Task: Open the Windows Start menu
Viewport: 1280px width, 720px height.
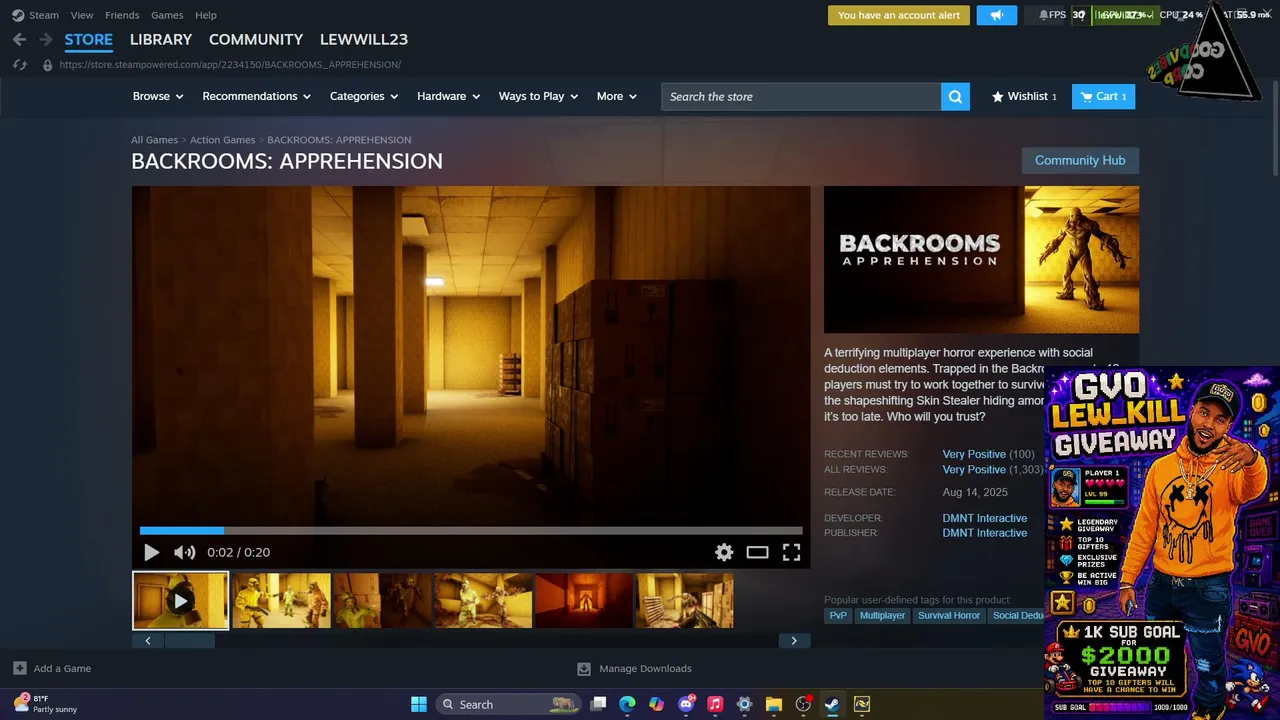Action: pyautogui.click(x=419, y=704)
